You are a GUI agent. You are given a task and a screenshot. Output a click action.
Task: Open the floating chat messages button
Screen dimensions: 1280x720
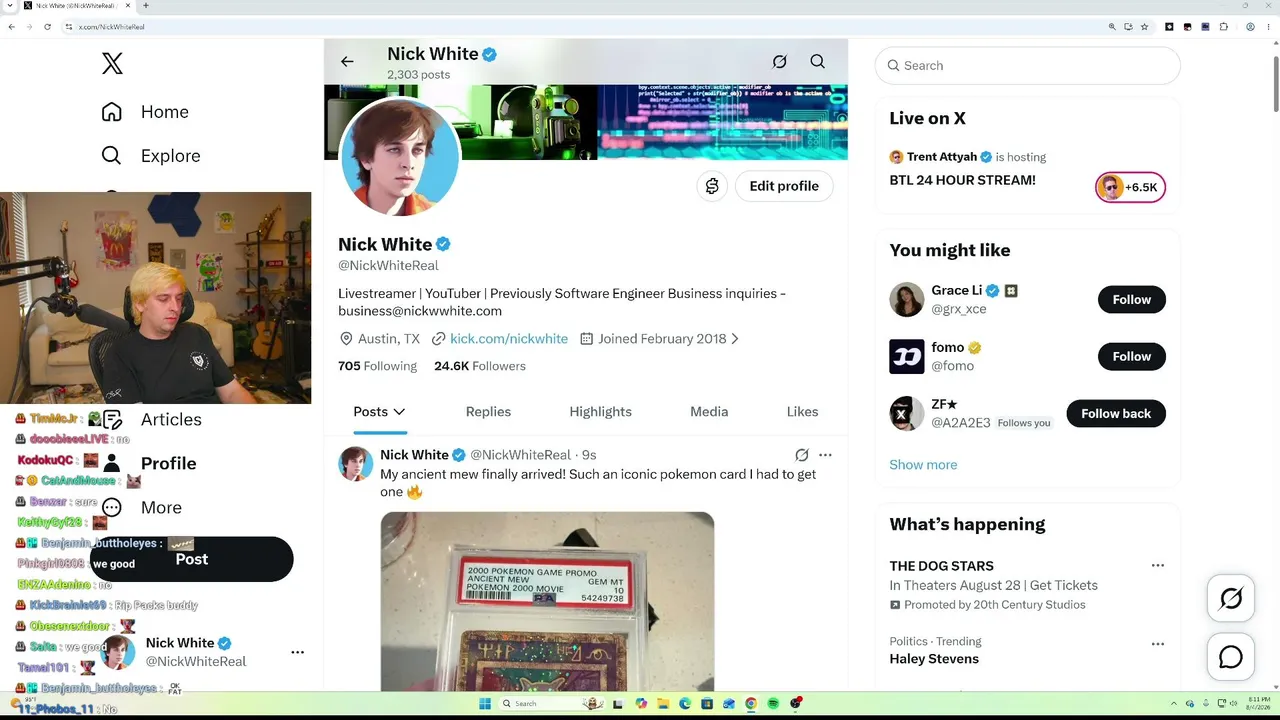pos(1231,657)
